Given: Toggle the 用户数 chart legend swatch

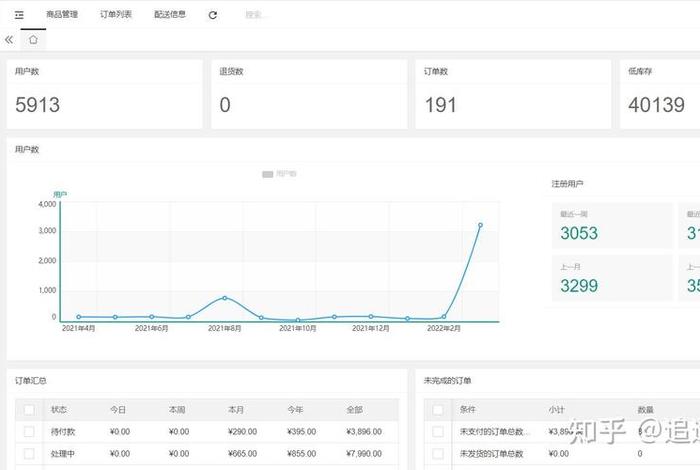Looking at the screenshot, I should 267,174.
